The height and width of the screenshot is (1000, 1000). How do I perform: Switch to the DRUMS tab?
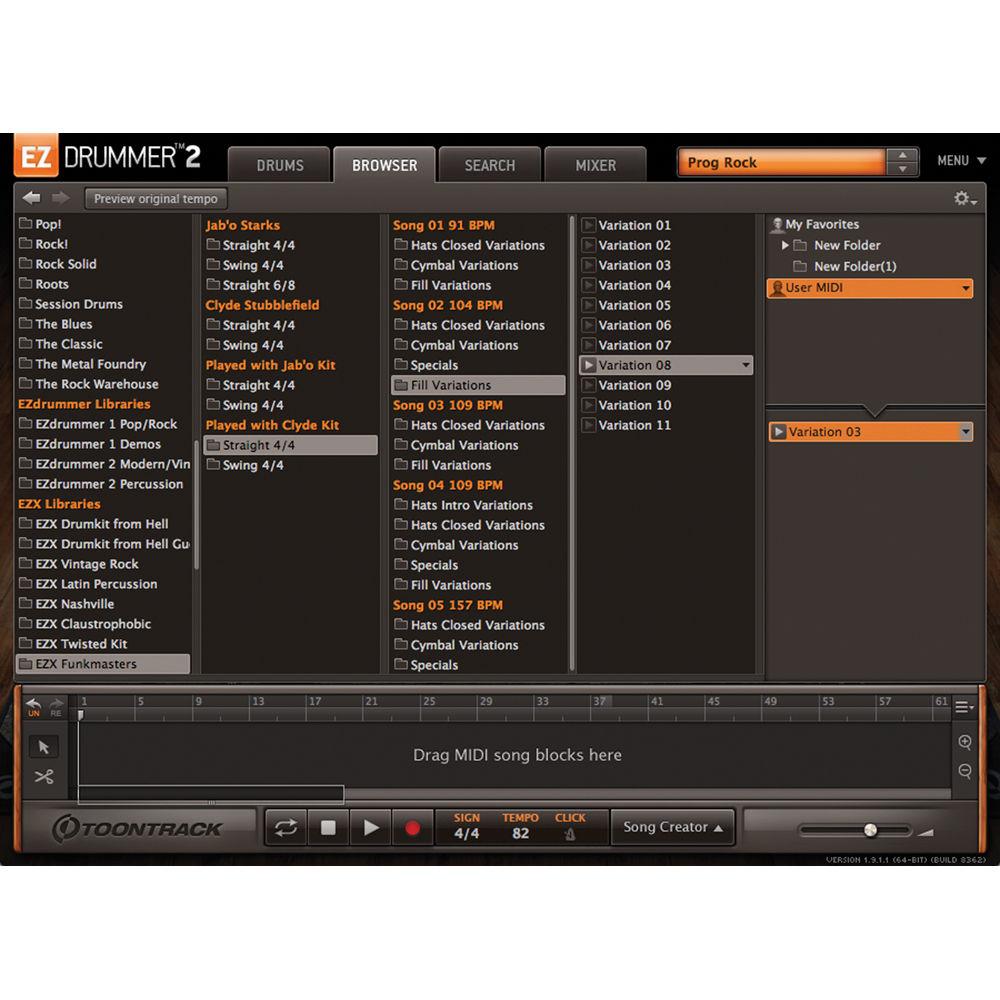tap(279, 165)
